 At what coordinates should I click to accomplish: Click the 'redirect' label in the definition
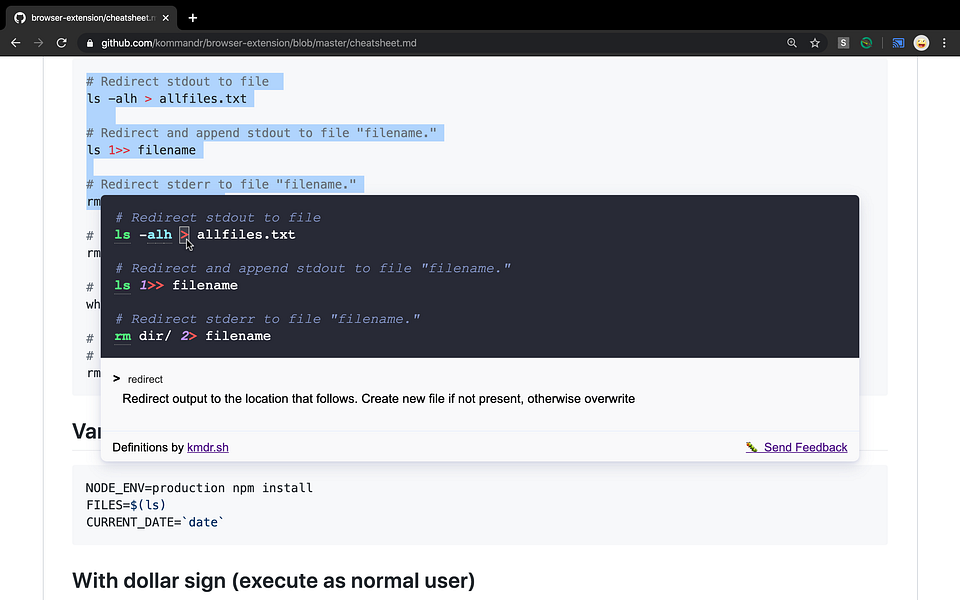tap(145, 380)
